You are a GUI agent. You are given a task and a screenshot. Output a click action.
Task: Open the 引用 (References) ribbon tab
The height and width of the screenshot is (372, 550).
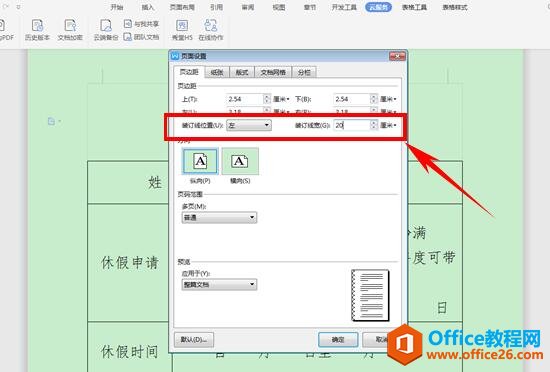216,7
